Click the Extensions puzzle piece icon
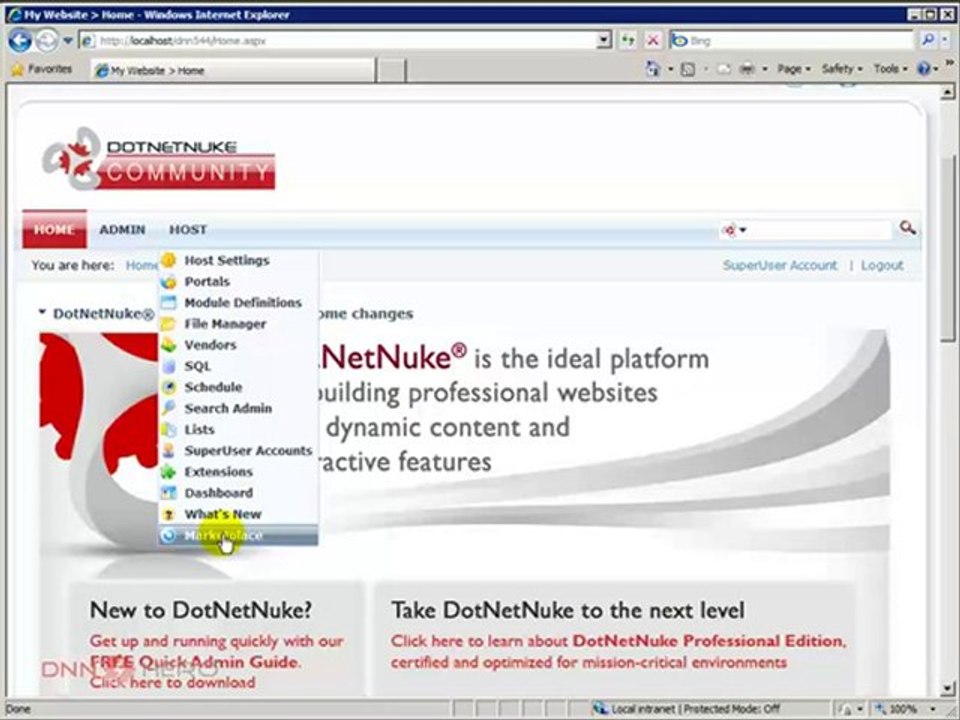The width and height of the screenshot is (960, 720). point(168,471)
